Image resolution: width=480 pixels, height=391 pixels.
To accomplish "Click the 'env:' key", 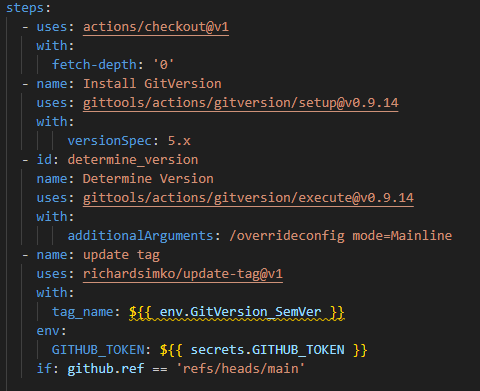I will (52, 331).
